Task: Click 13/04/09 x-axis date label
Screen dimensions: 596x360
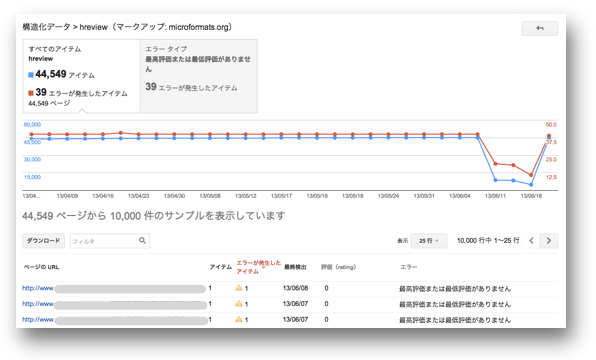Action: point(67,196)
